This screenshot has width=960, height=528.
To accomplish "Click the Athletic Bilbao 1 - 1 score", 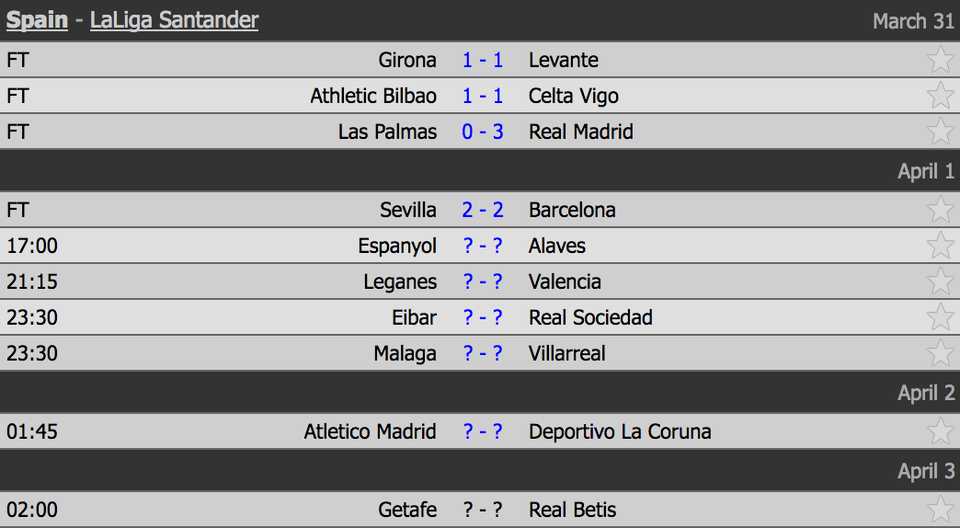I will [x=482, y=96].
